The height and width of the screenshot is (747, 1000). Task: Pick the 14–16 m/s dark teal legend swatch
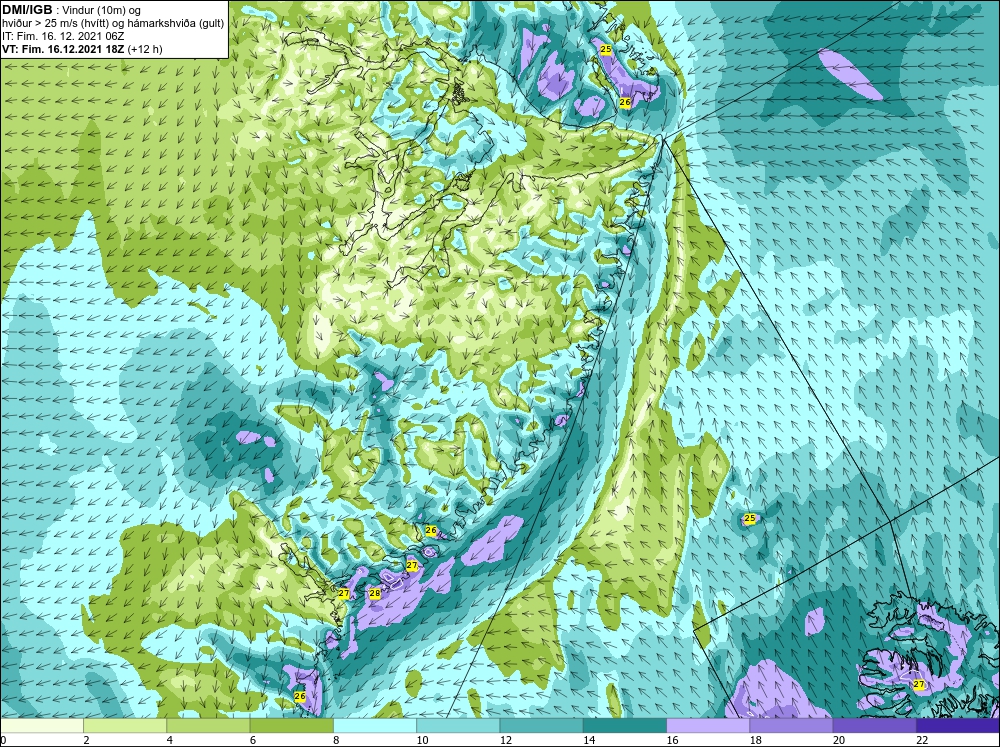pos(625,726)
